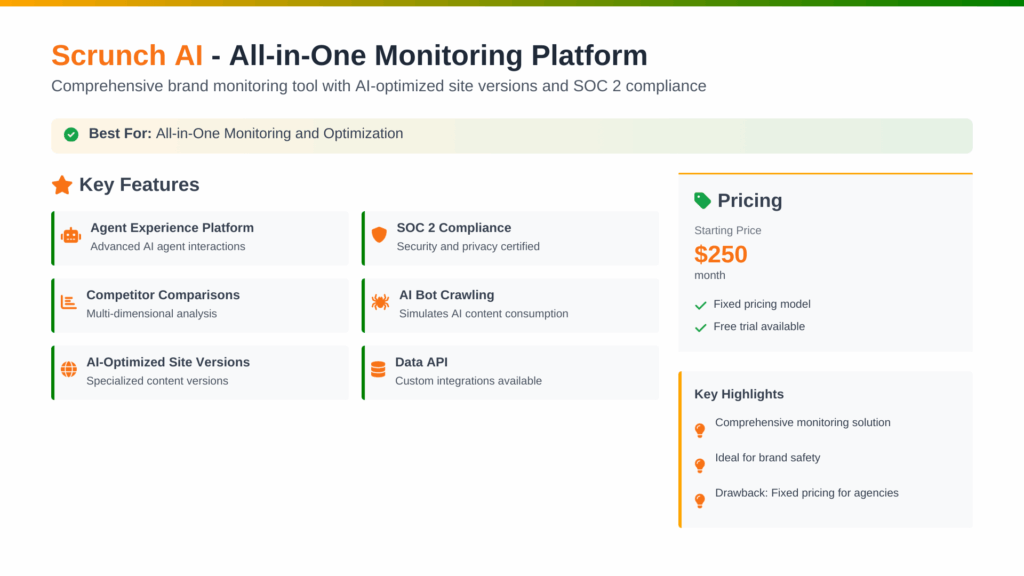Open the Scrunch AI link in the heading

[x=127, y=55]
